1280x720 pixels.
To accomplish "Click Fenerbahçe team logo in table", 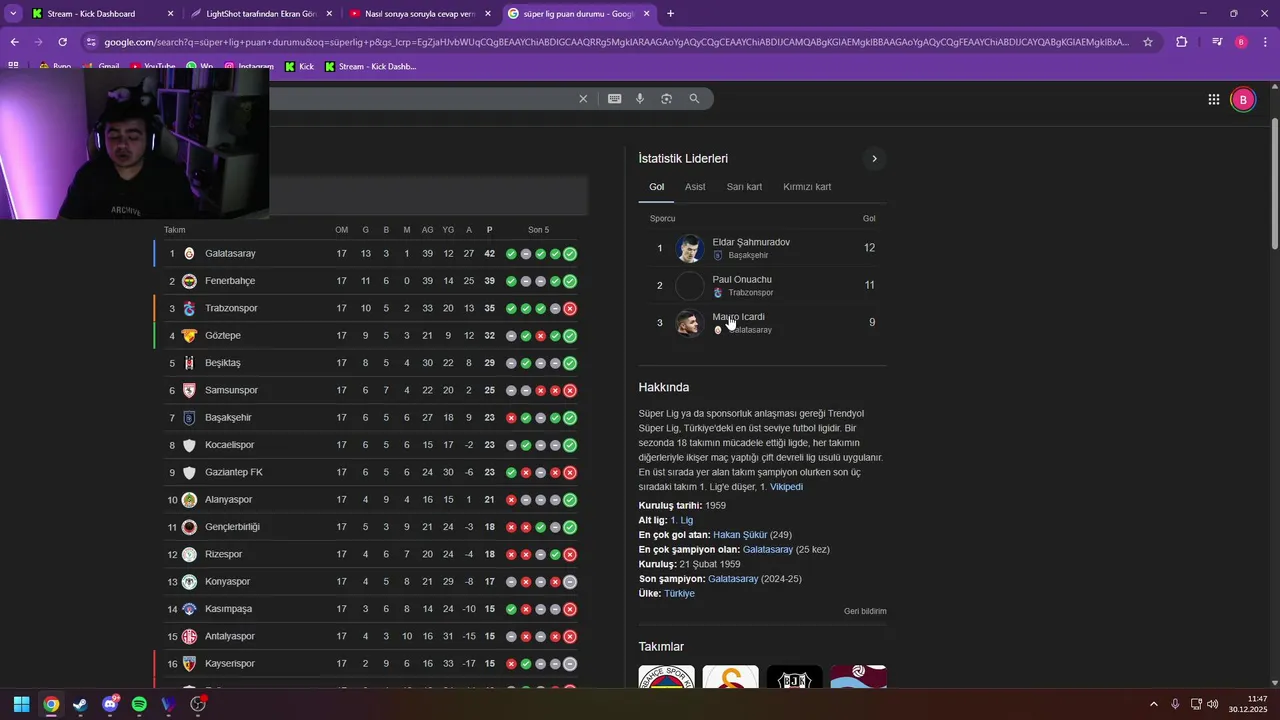I will click(x=189, y=281).
